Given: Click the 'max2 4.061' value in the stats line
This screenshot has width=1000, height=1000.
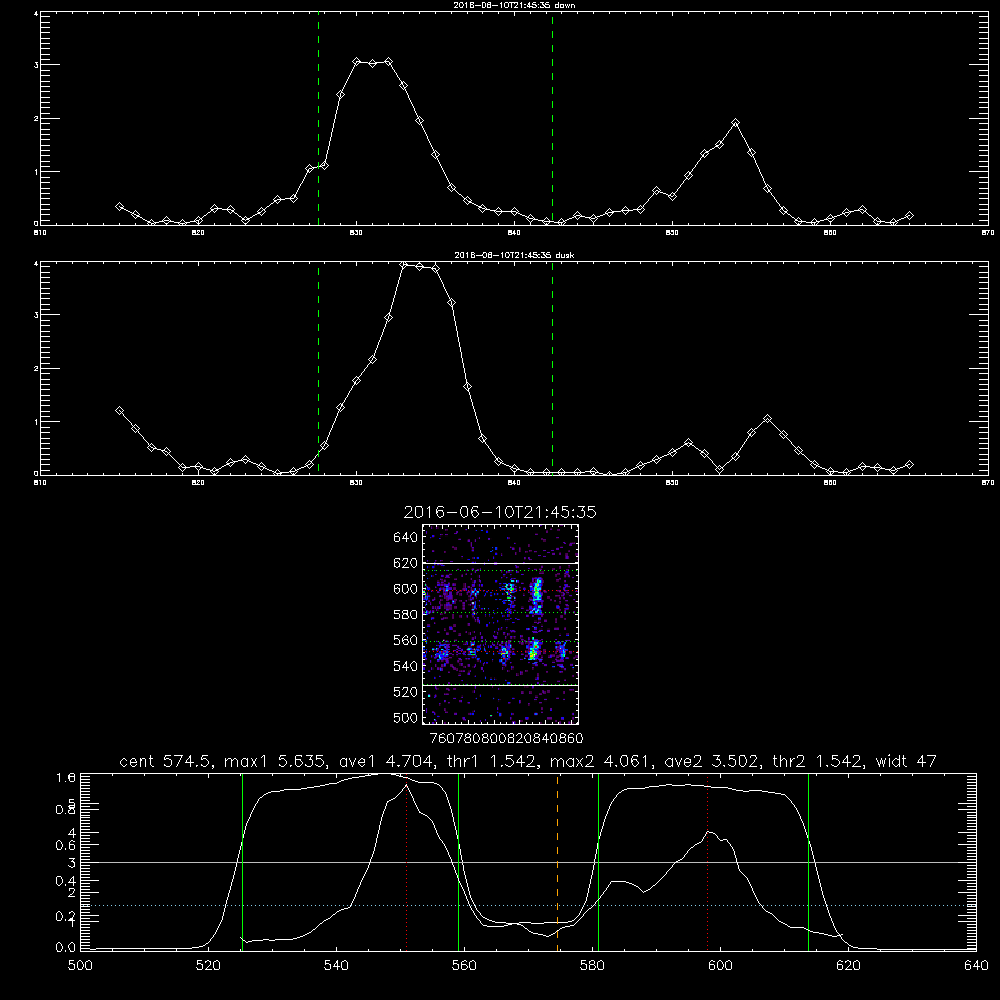Looking at the screenshot, I should pyautogui.click(x=599, y=761).
